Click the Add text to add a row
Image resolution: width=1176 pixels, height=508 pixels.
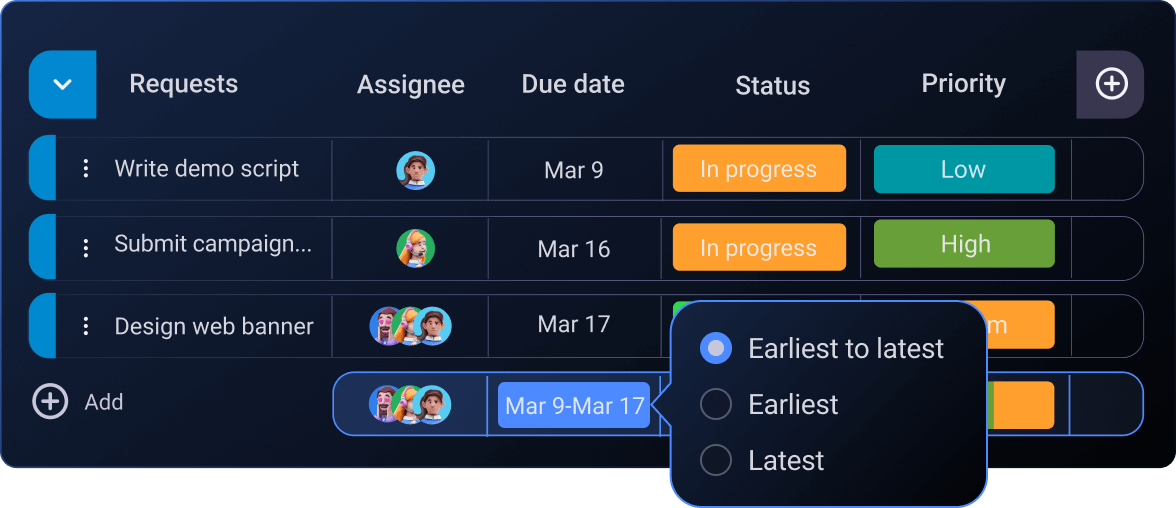(x=104, y=402)
